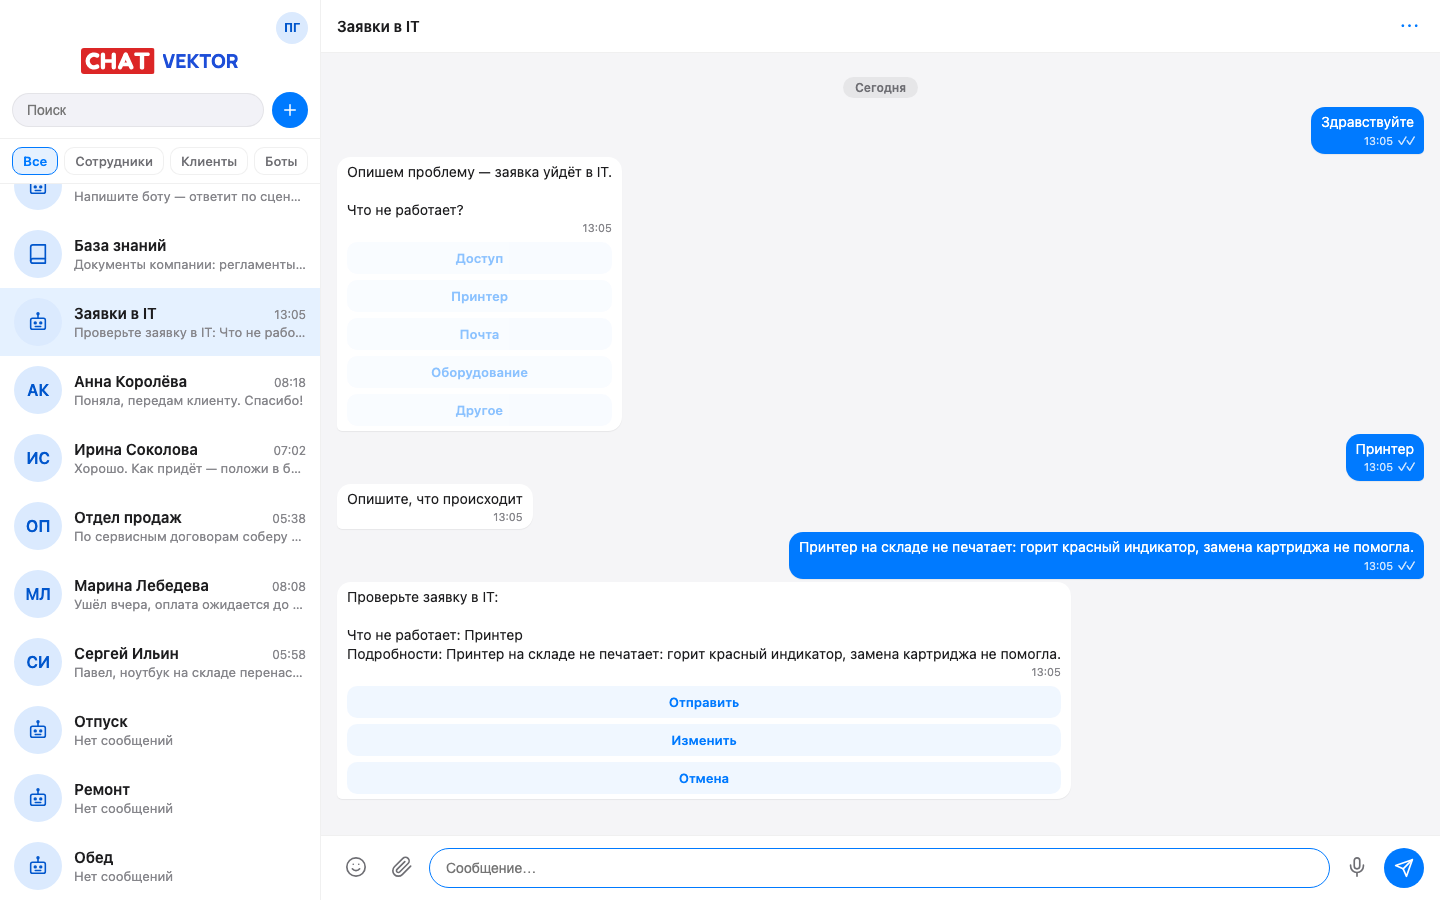This screenshot has height=900, width=1440.
Task: Click the Отпуск bot avatar icon
Action: [38, 730]
